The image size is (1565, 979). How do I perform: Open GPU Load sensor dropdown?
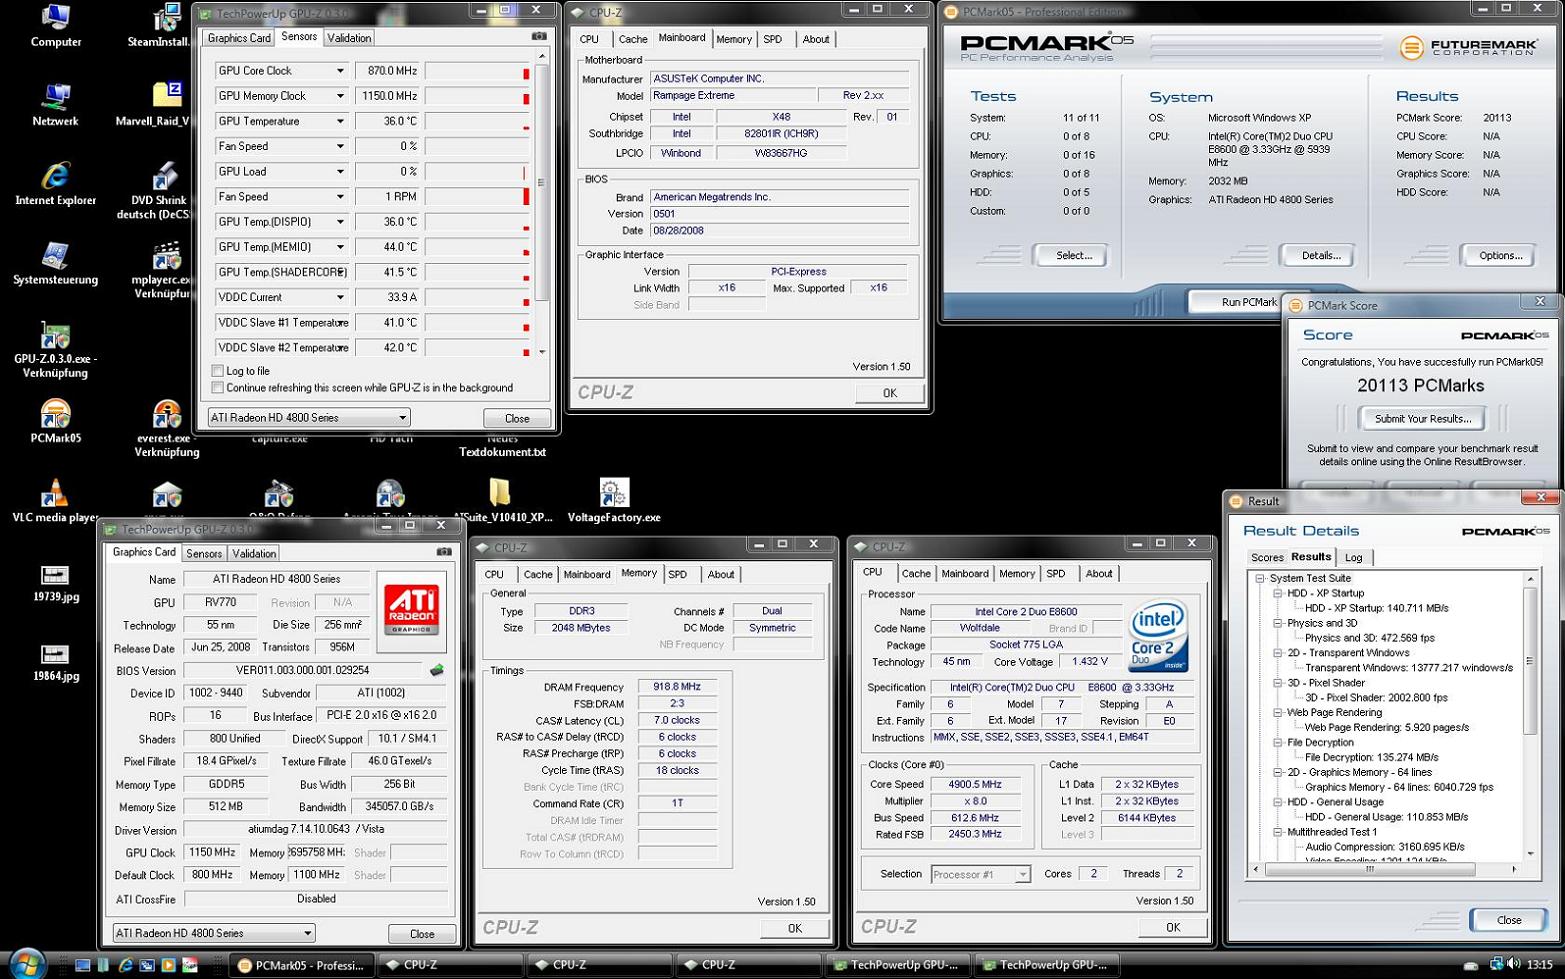click(x=340, y=172)
